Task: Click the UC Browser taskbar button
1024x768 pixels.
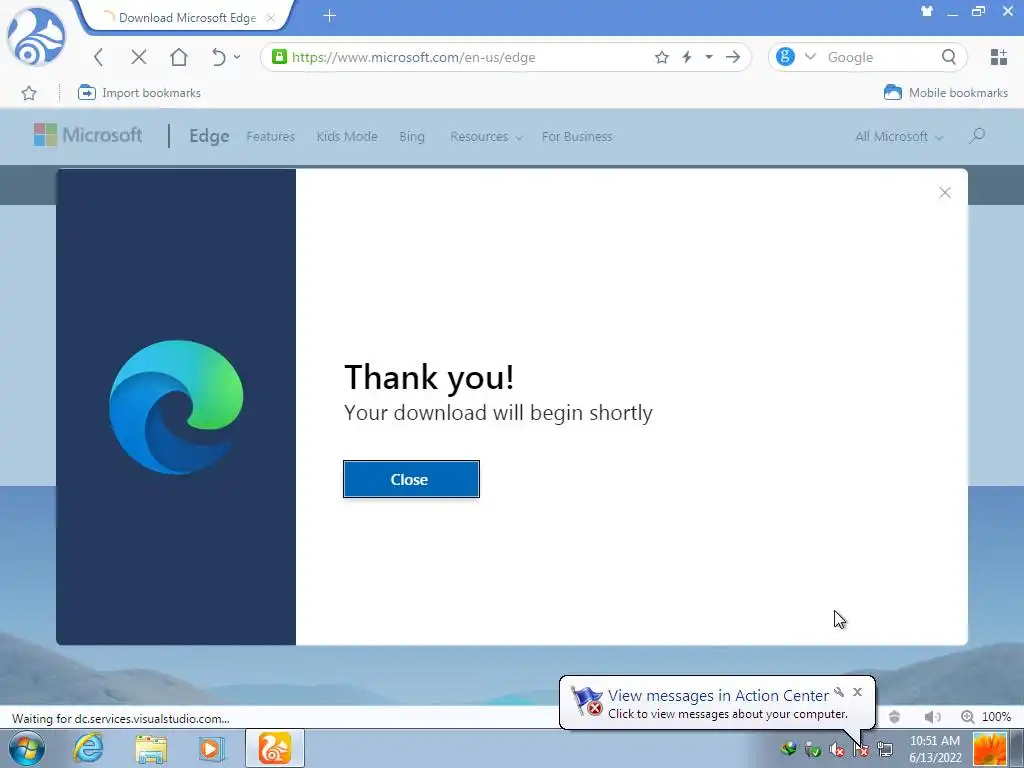Action: [275, 748]
